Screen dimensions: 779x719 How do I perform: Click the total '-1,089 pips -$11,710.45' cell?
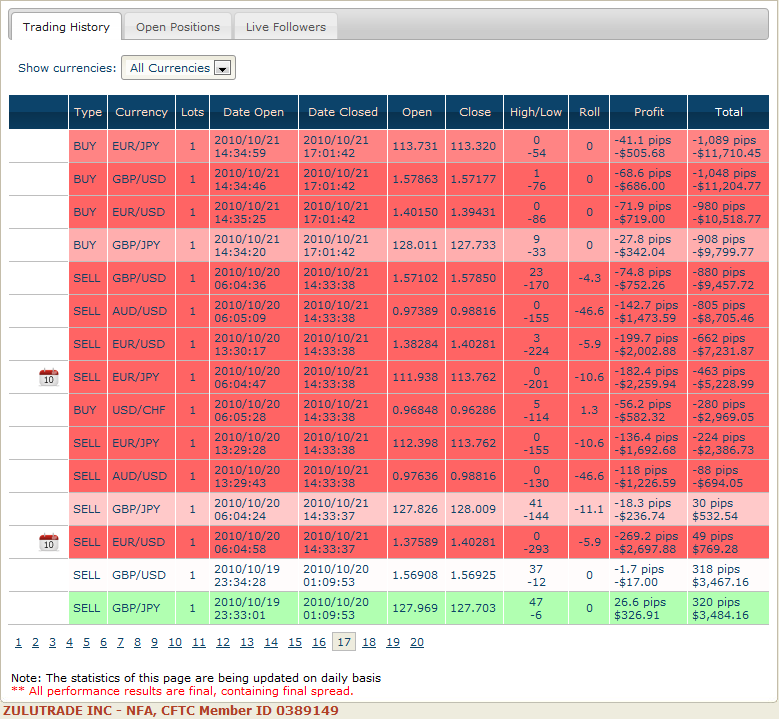click(x=728, y=147)
